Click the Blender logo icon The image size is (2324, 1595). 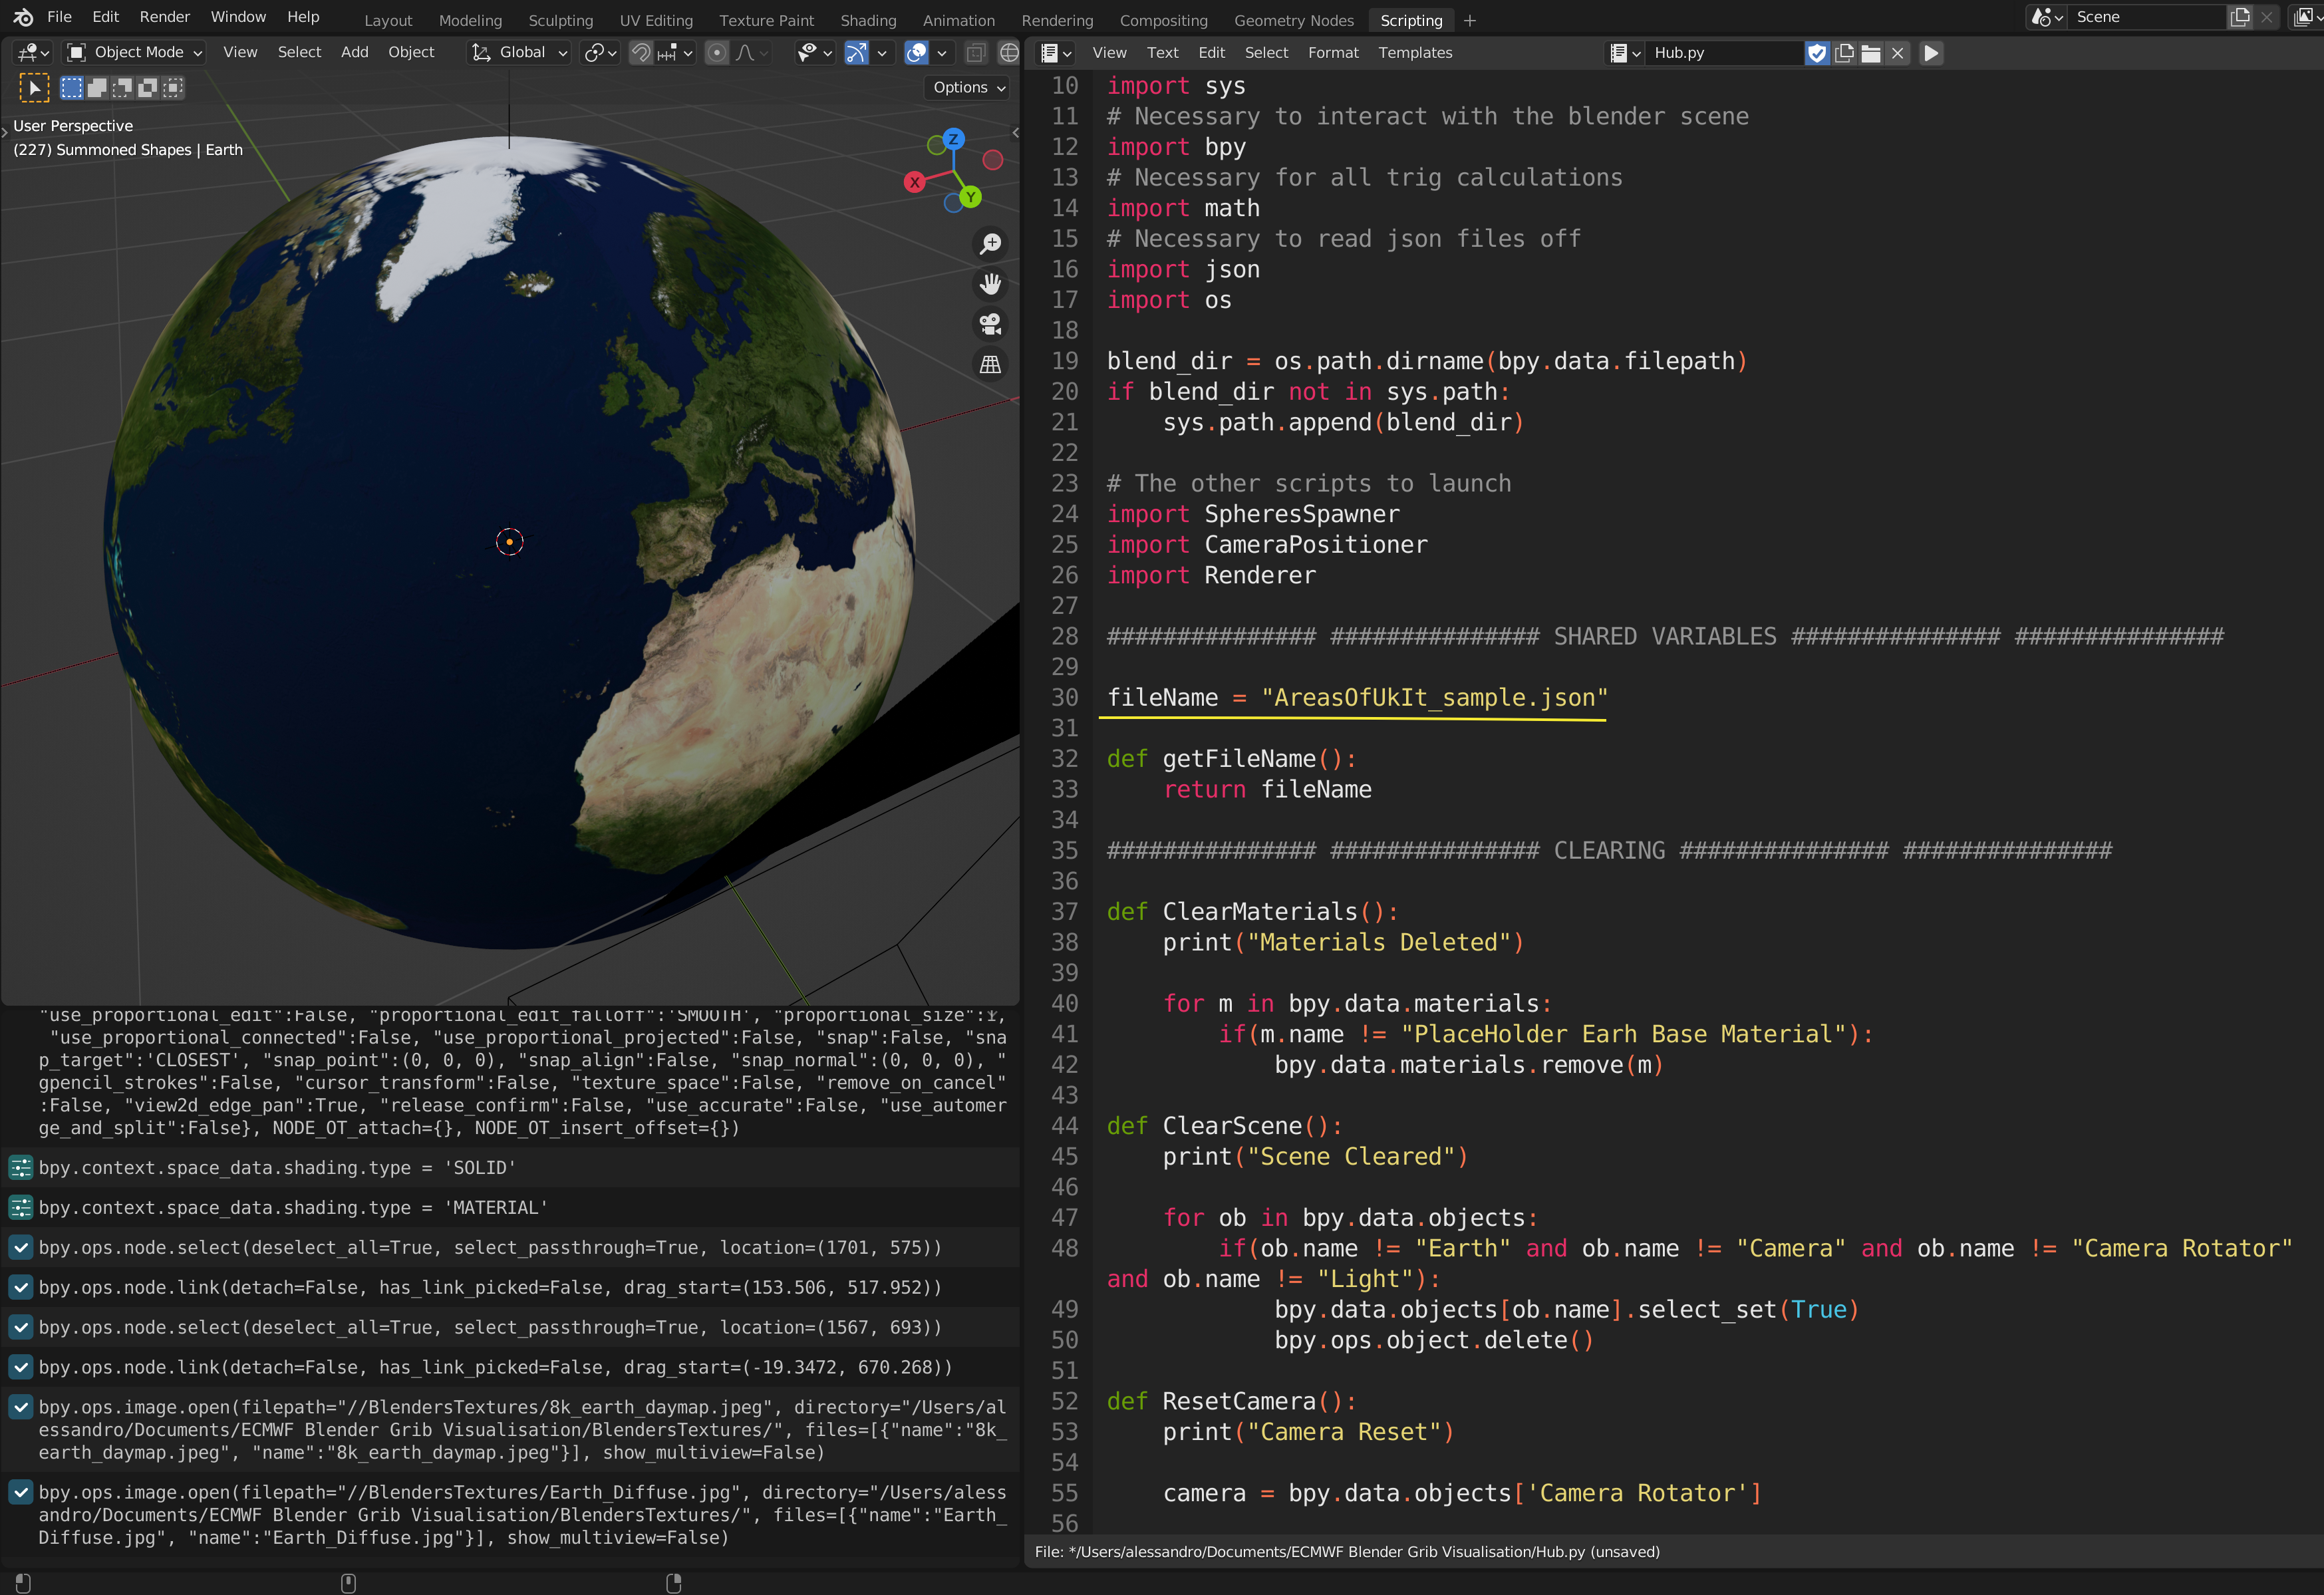tap(23, 17)
